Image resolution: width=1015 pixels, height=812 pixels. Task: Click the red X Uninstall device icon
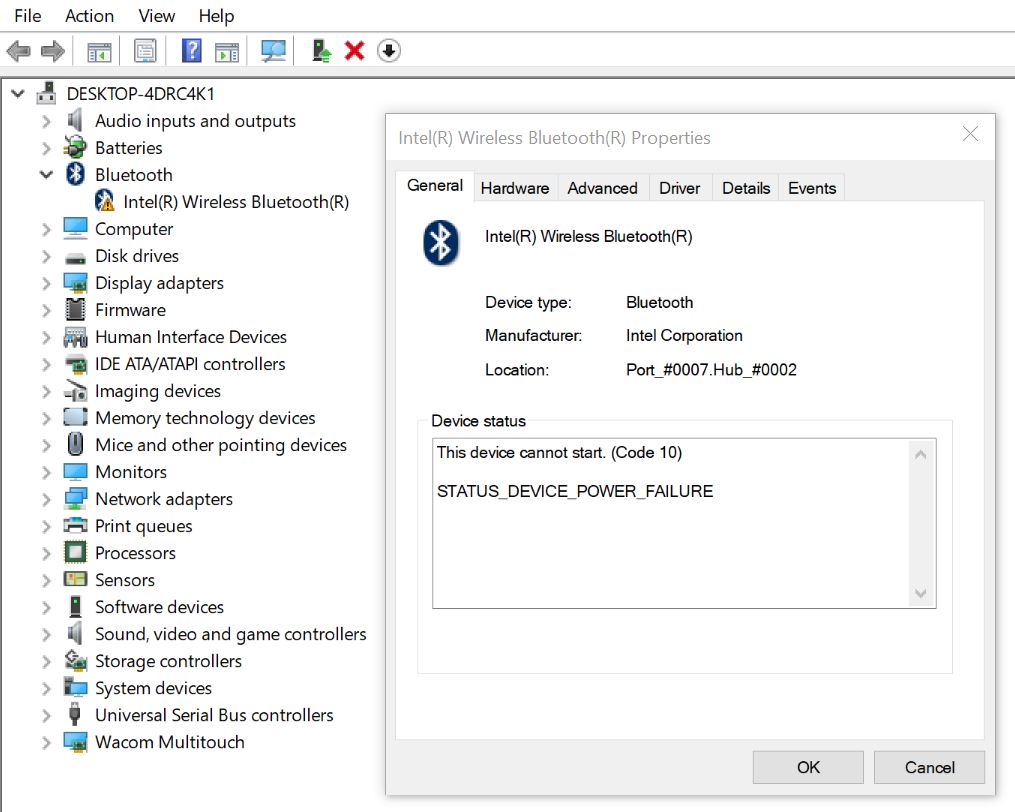[x=355, y=51]
